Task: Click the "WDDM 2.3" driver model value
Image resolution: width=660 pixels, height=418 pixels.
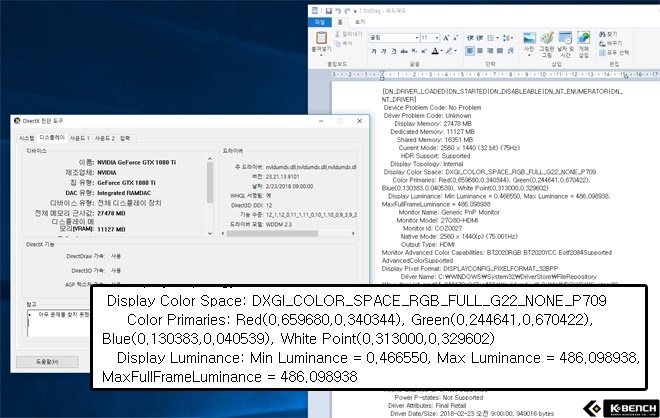Action: coord(279,224)
